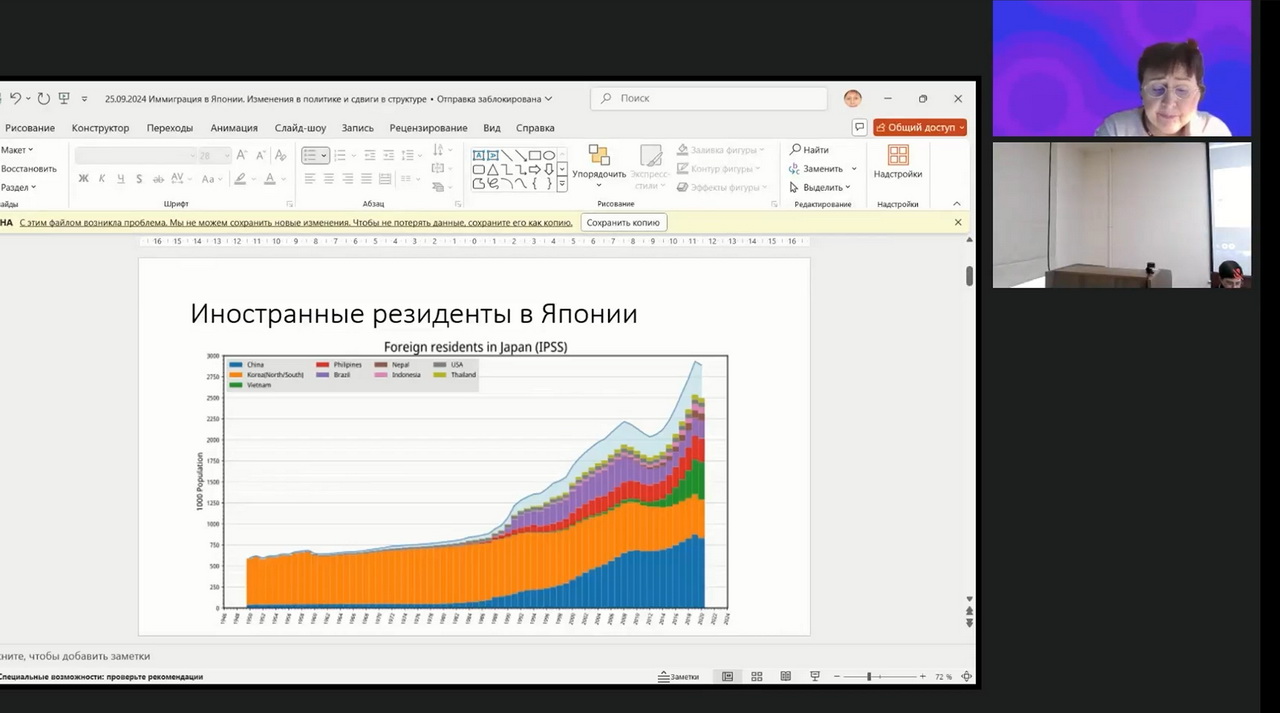Toggle italic К formatting
This screenshot has height=713, width=1280.
click(x=103, y=179)
